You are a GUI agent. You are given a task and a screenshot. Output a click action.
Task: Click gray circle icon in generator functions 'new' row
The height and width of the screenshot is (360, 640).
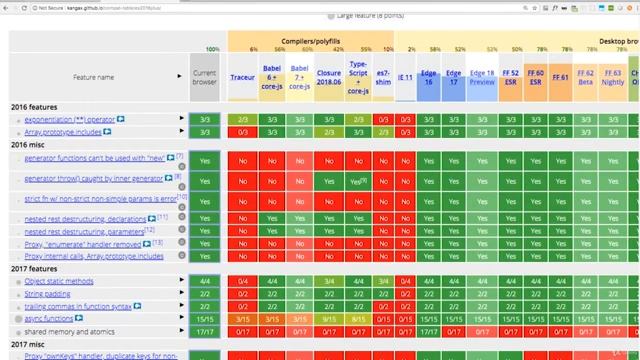182,167
